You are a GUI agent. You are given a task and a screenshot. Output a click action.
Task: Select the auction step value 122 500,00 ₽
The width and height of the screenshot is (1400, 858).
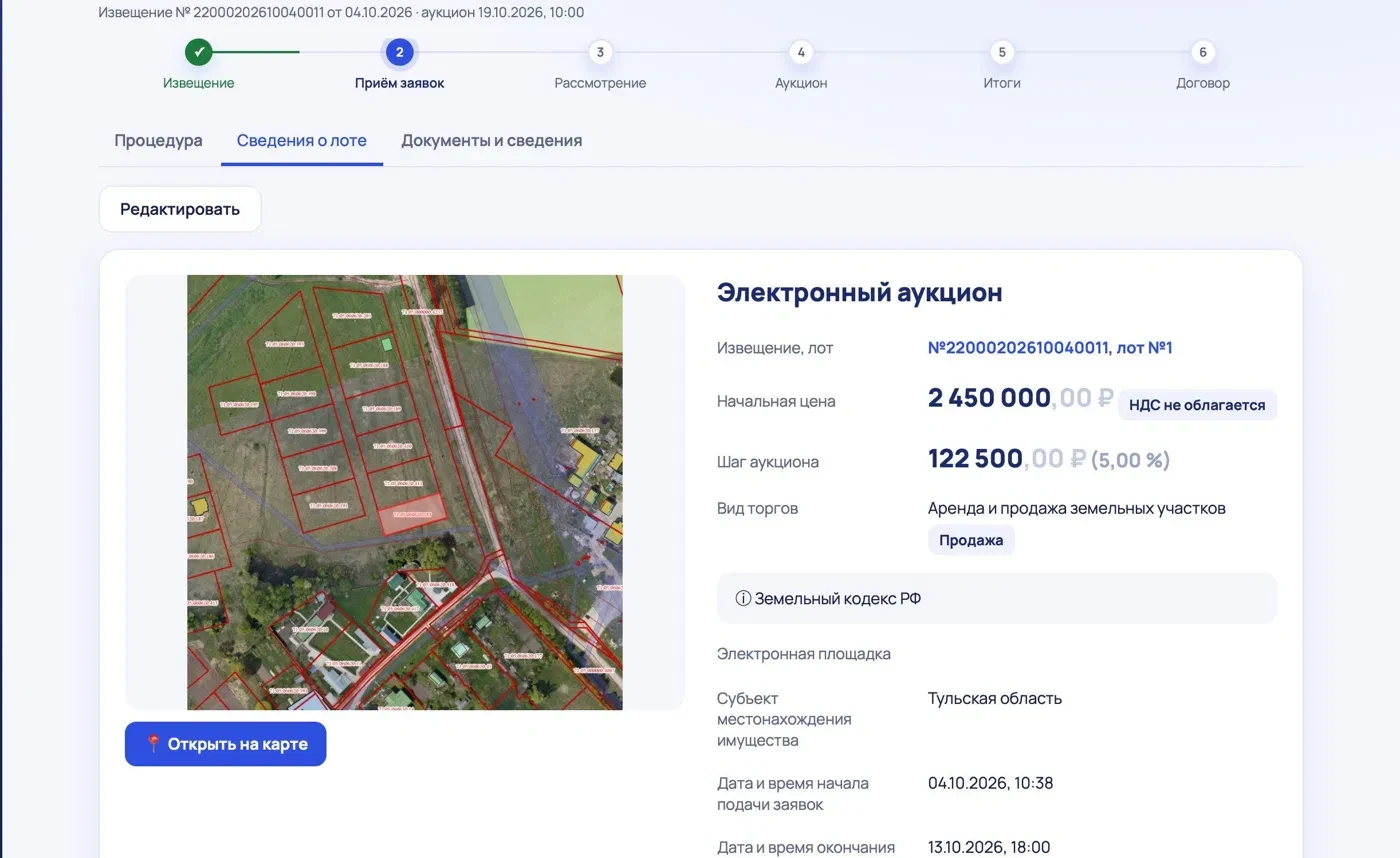1007,459
